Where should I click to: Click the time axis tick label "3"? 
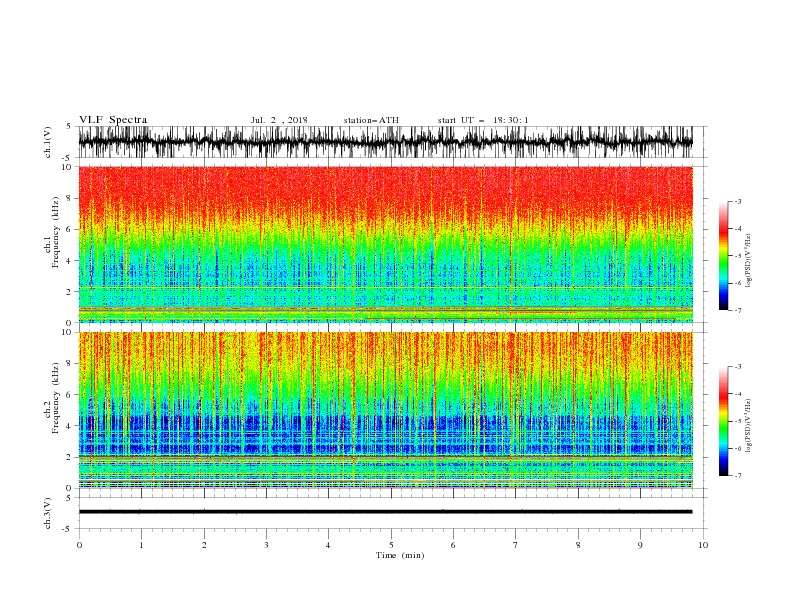pos(266,545)
